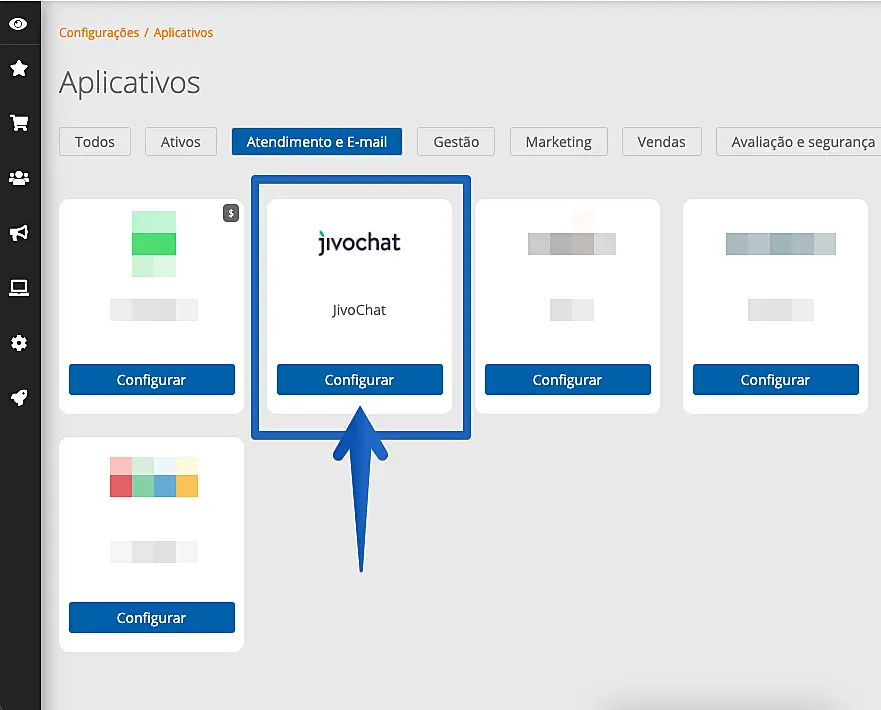This screenshot has height=710, width=881.
Task: Click the Configurações breadcrumb link
Action: [x=99, y=33]
